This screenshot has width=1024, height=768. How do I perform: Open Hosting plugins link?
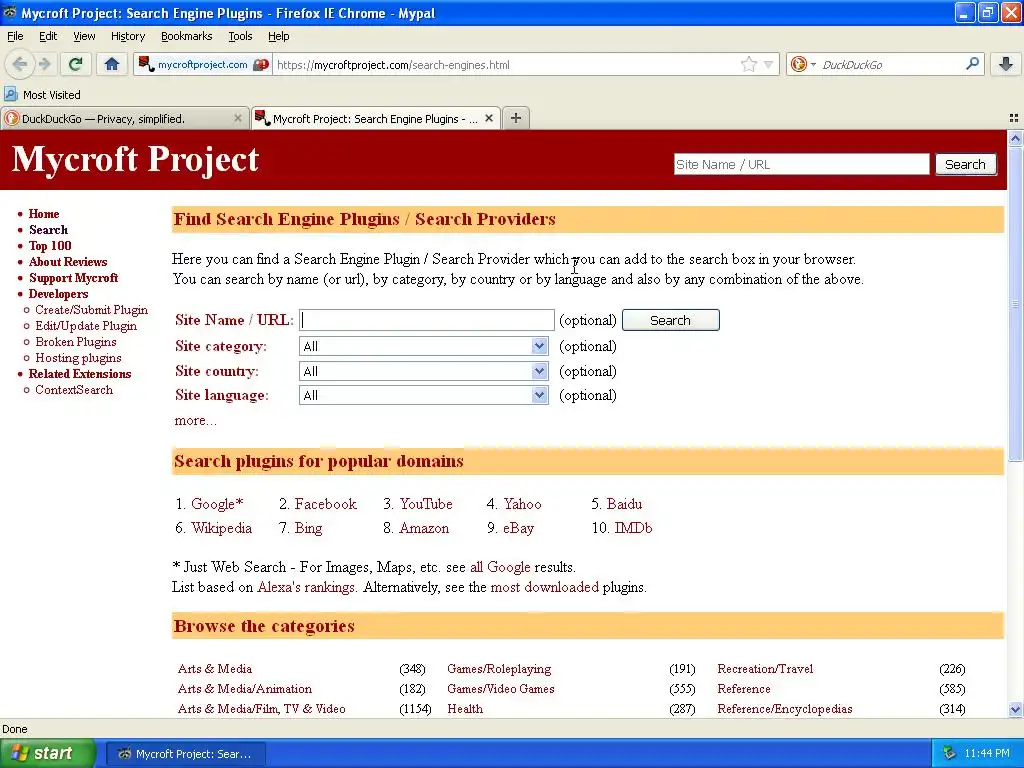click(78, 358)
